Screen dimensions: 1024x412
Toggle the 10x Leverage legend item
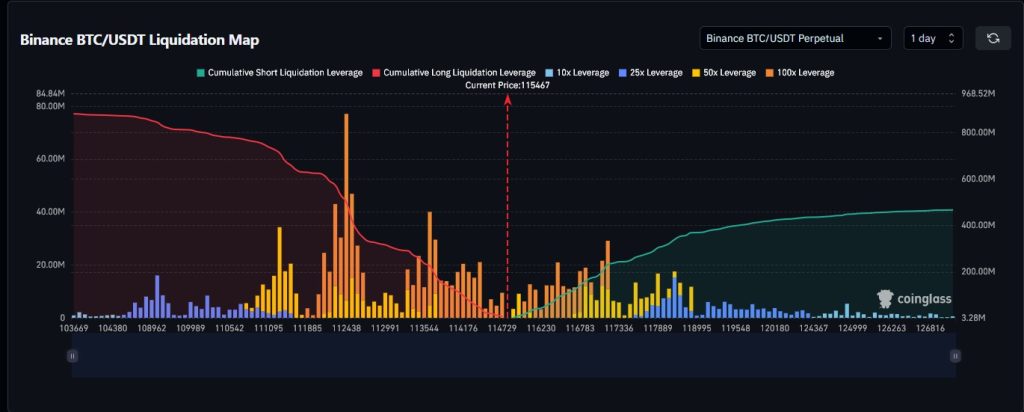click(x=579, y=73)
